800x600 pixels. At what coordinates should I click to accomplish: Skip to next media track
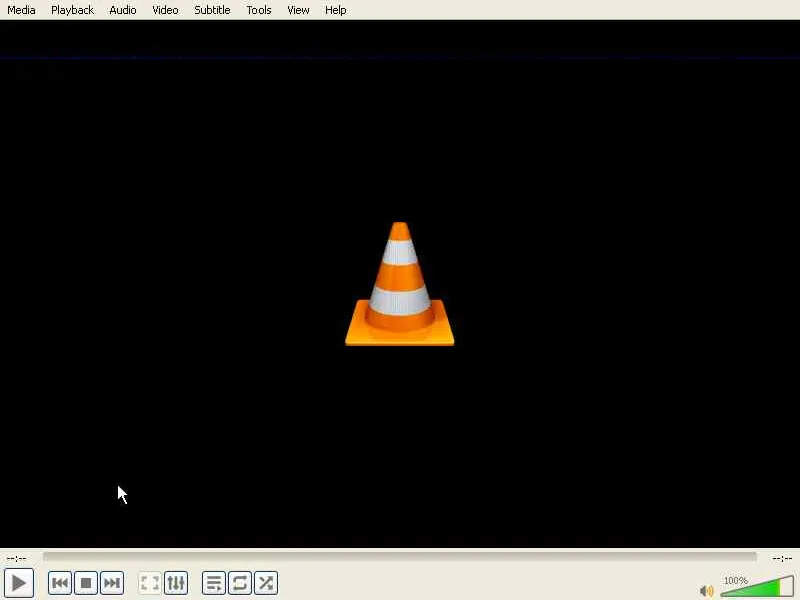[112, 583]
